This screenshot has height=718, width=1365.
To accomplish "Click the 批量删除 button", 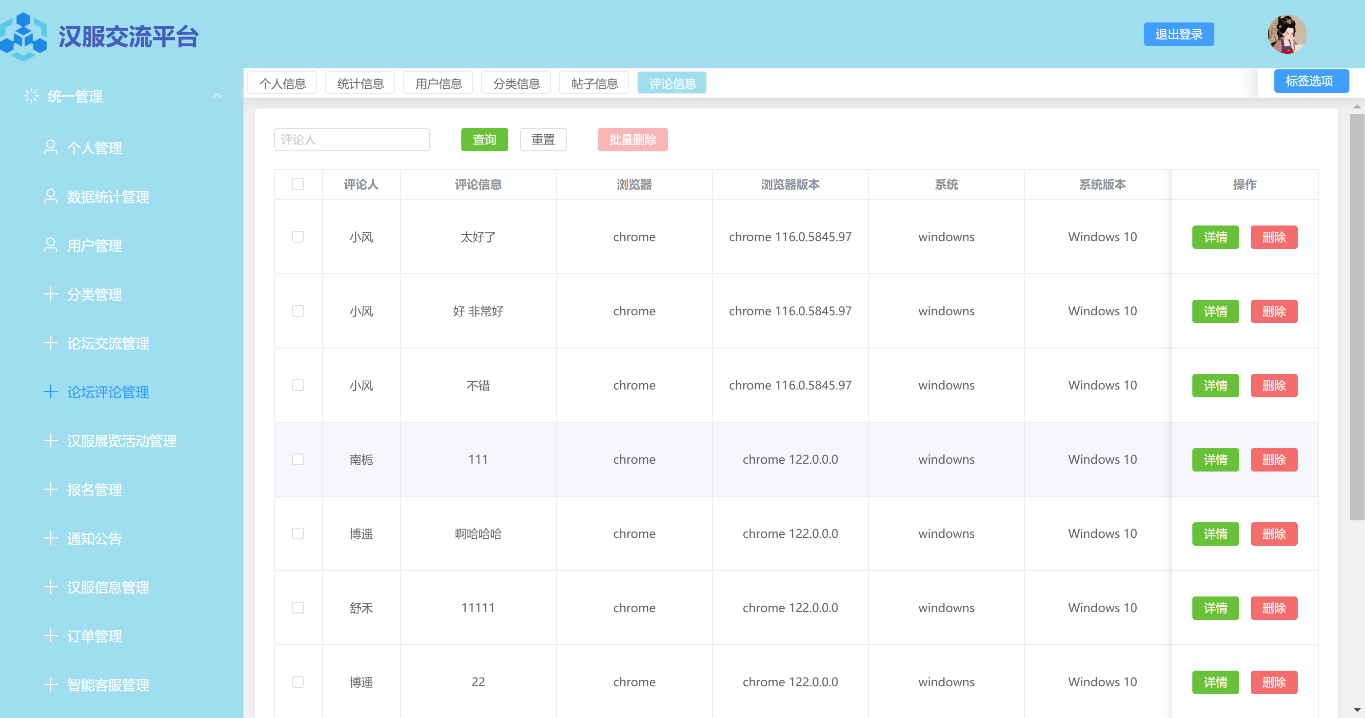I will point(633,140).
